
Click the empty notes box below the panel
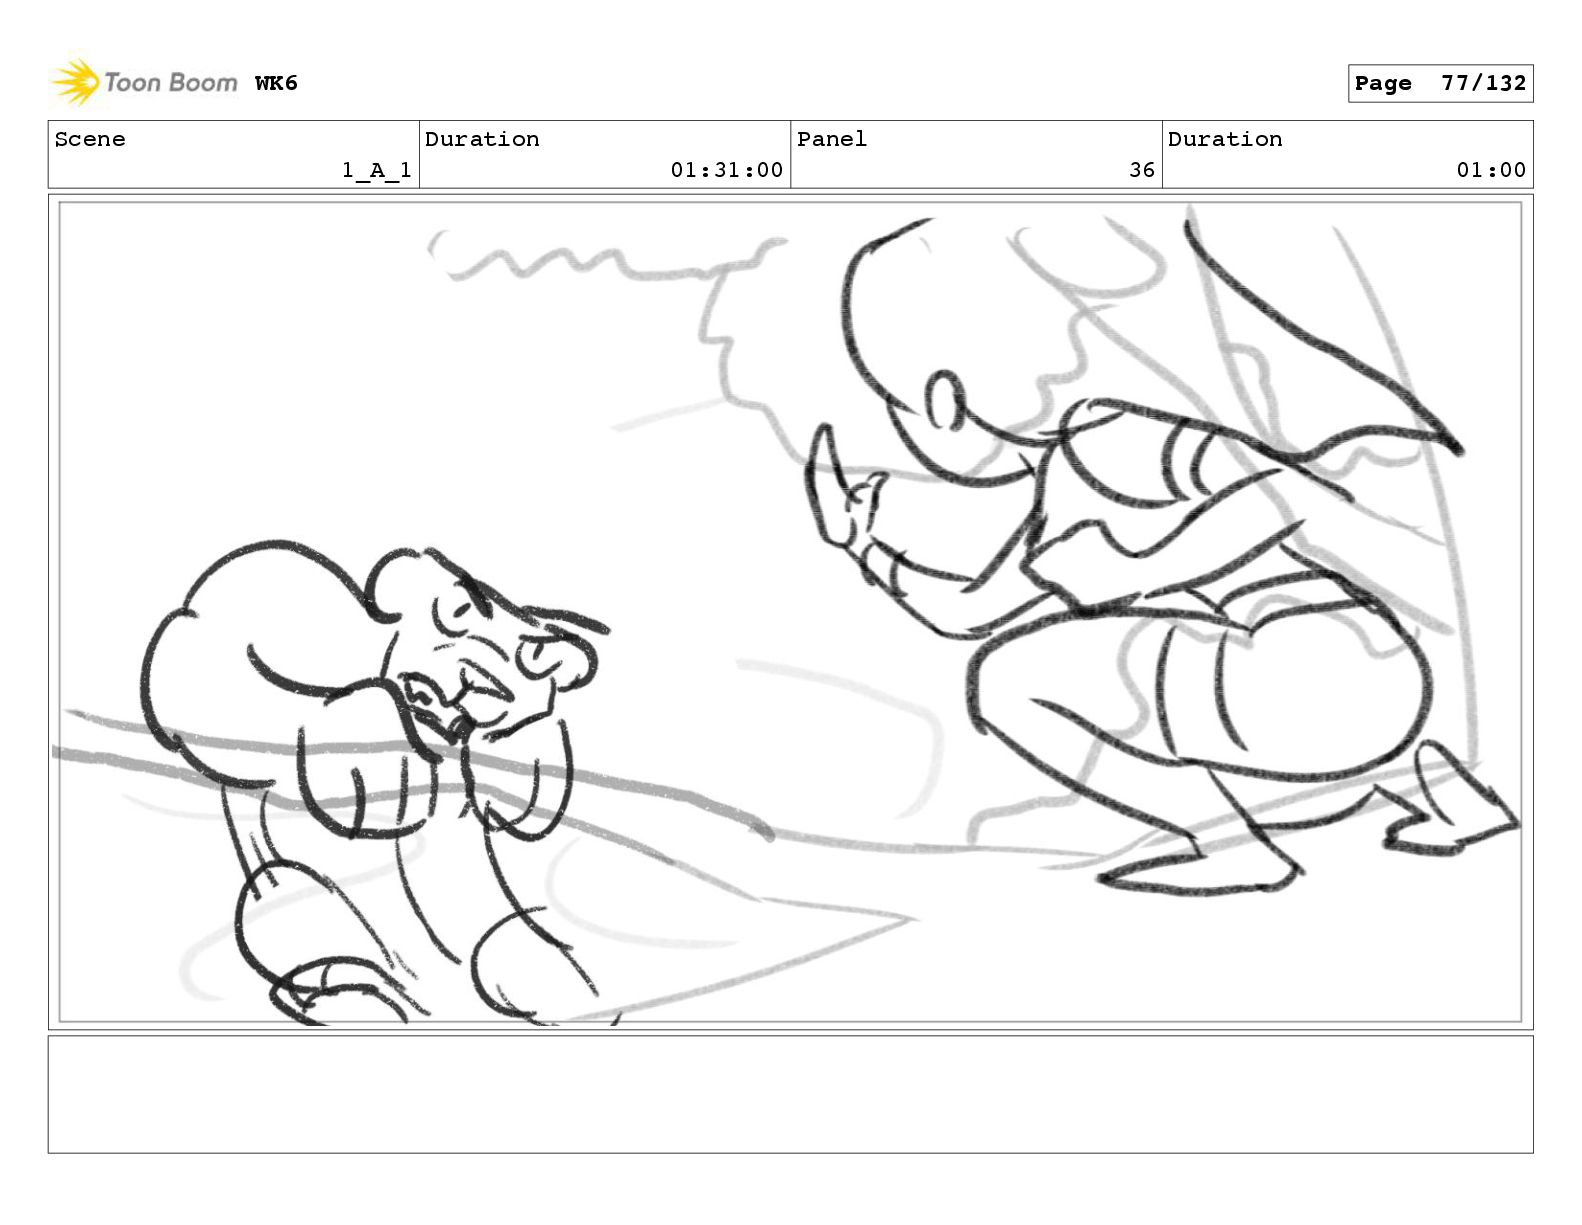(790, 1094)
